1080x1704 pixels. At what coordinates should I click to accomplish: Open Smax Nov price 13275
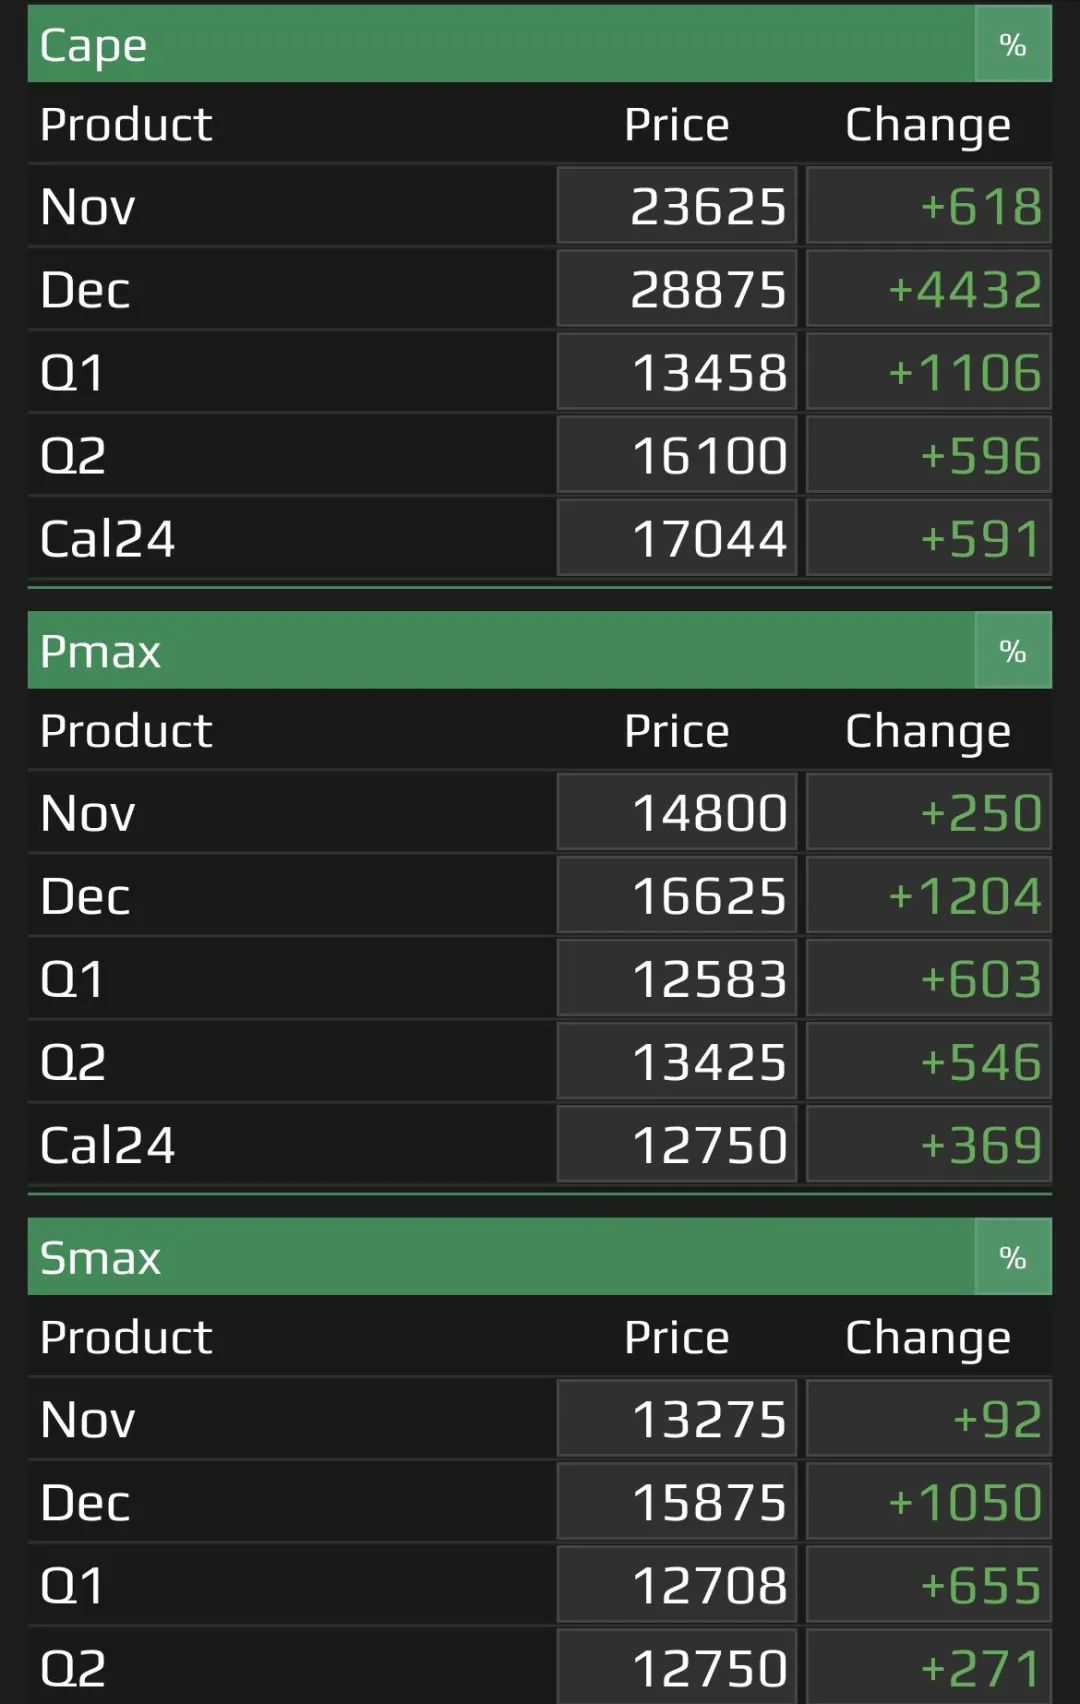coord(677,1419)
